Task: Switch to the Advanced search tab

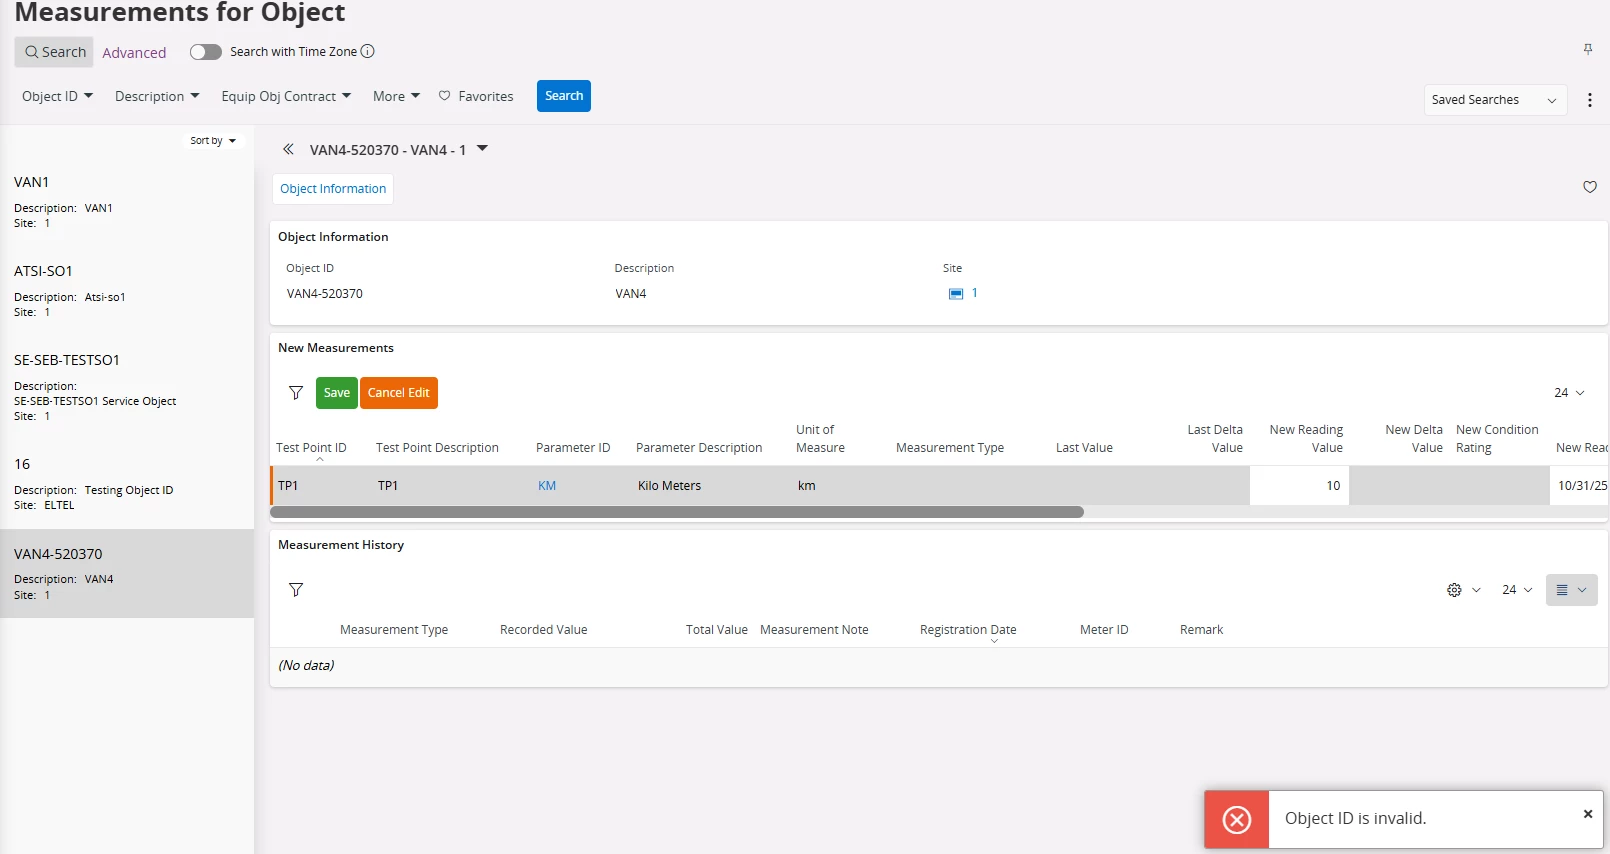Action: coord(134,53)
